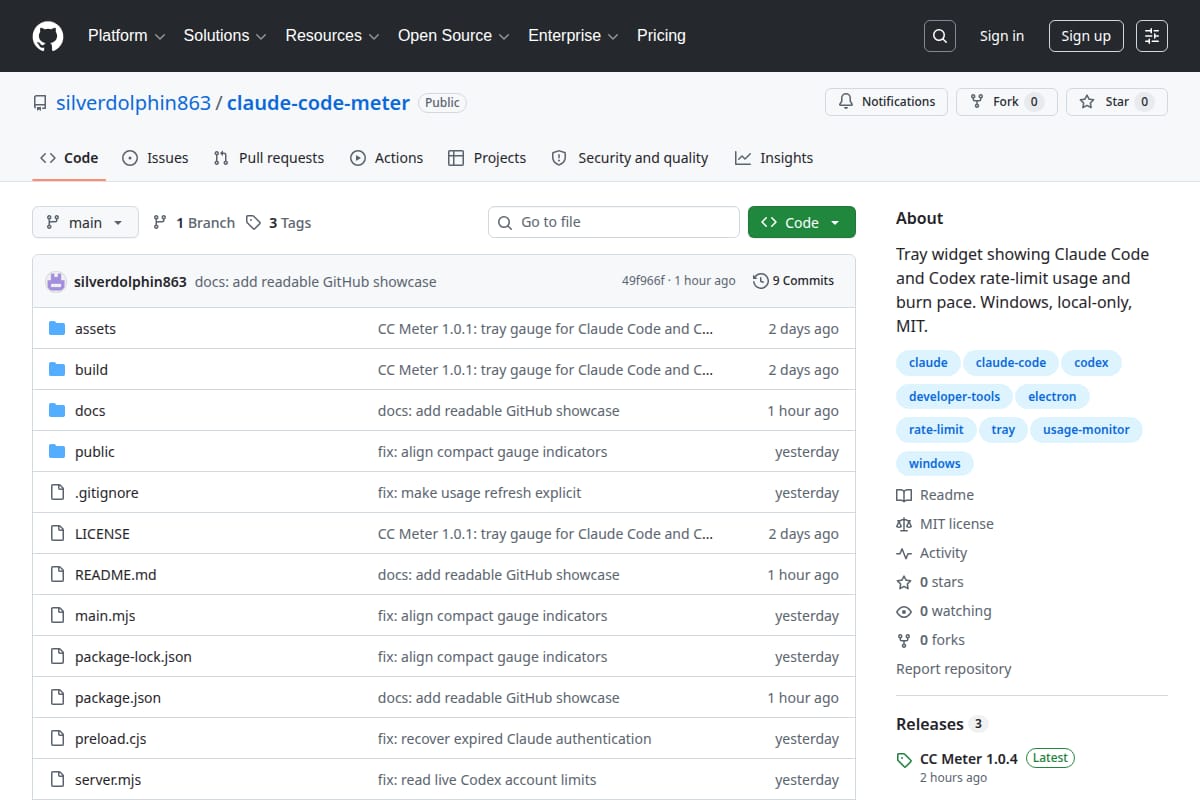
Task: Expand the Solutions menu
Action: pos(225,36)
